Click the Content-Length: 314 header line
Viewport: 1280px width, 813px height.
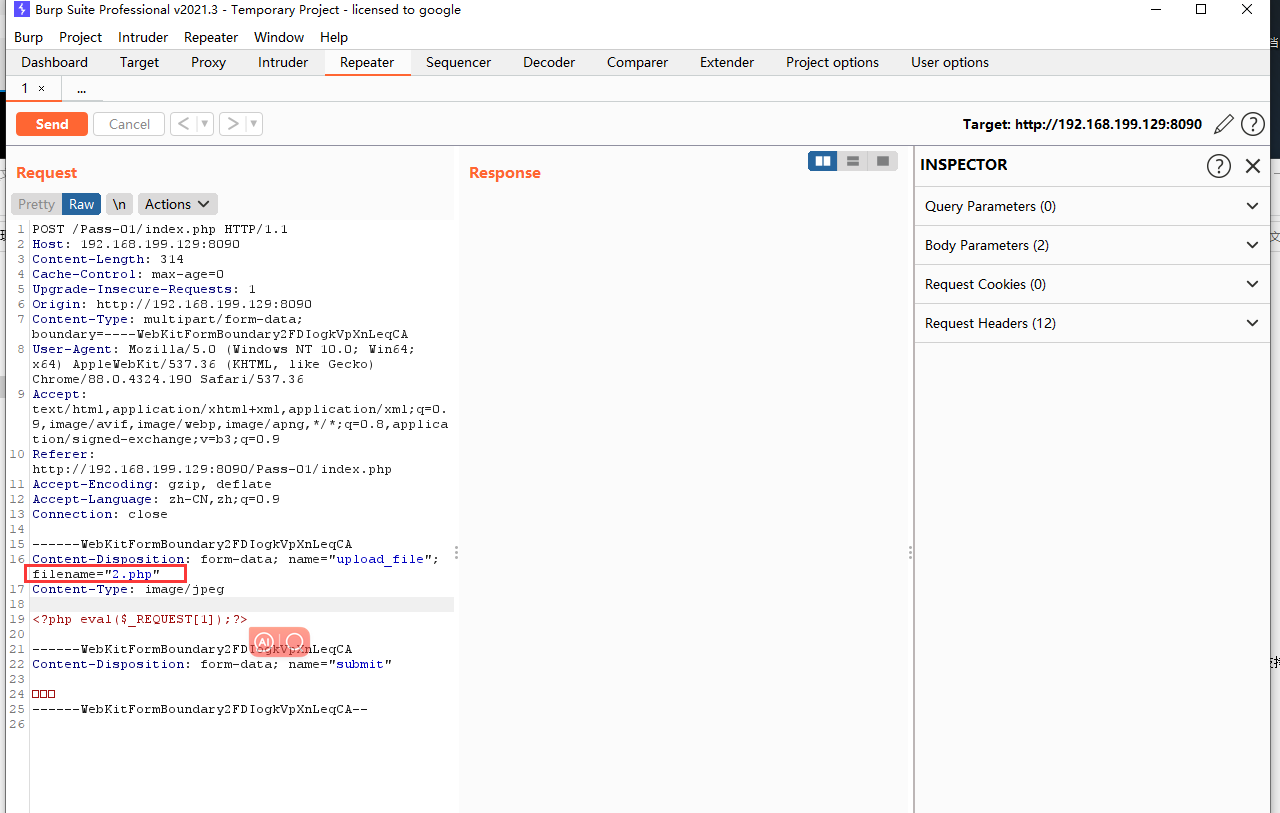(108, 259)
